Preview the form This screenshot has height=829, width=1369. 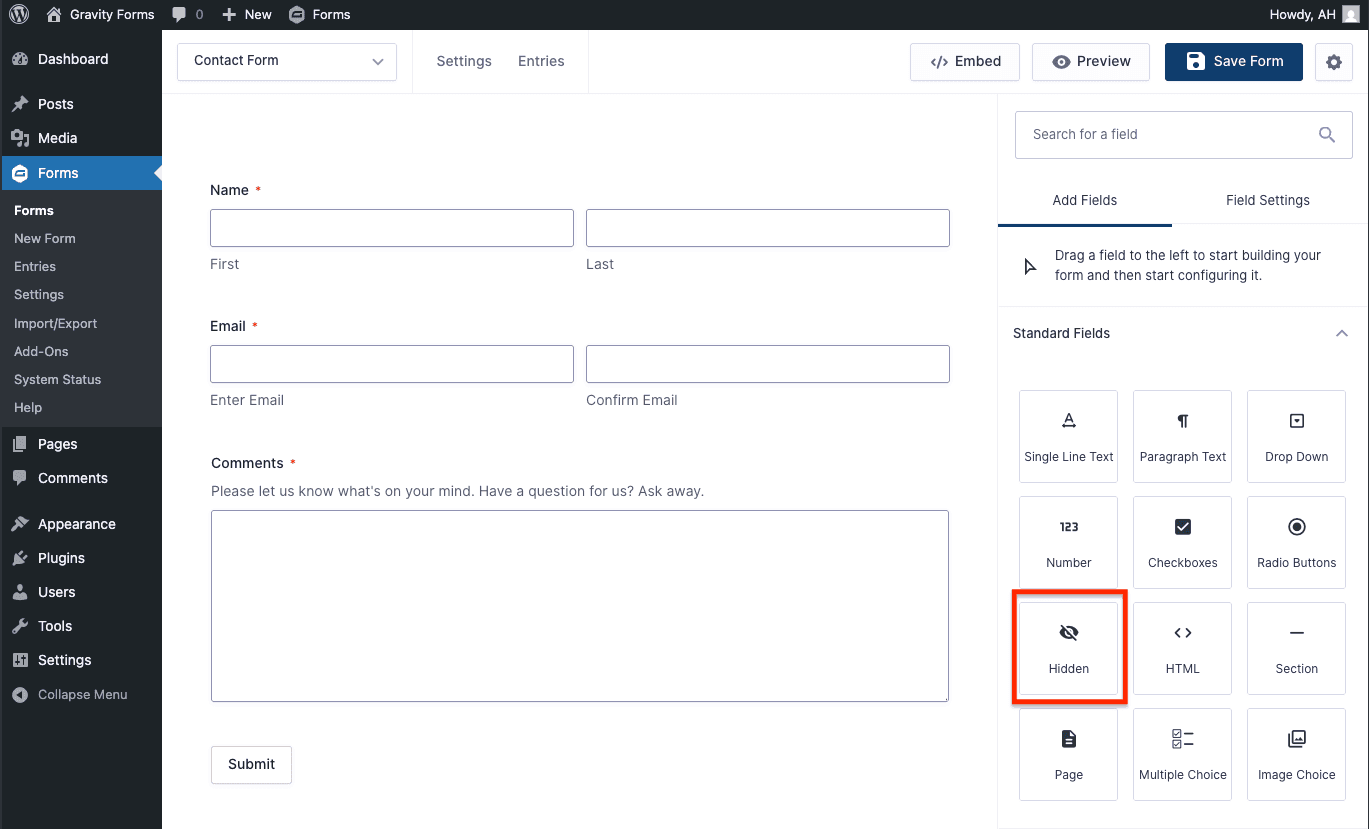coord(1090,61)
